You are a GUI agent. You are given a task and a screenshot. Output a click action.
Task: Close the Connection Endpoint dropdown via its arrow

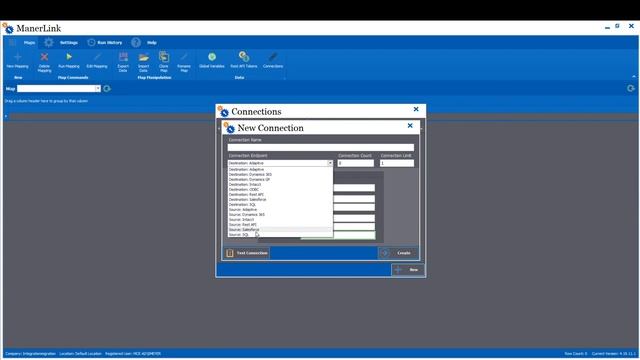click(330, 163)
